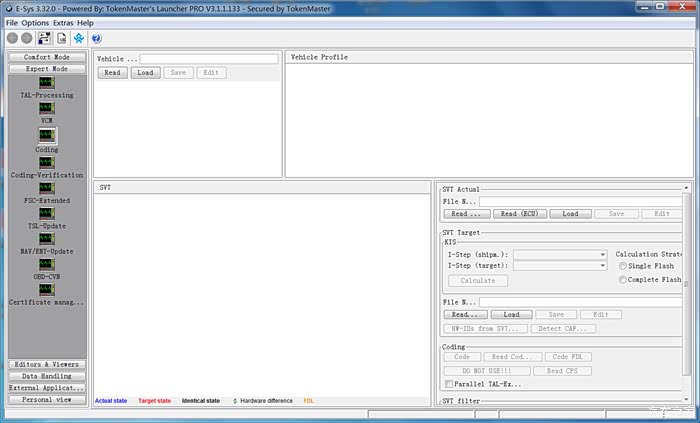Expand the Data Handling section
This screenshot has height=423, width=700.
pyautogui.click(x=47, y=376)
